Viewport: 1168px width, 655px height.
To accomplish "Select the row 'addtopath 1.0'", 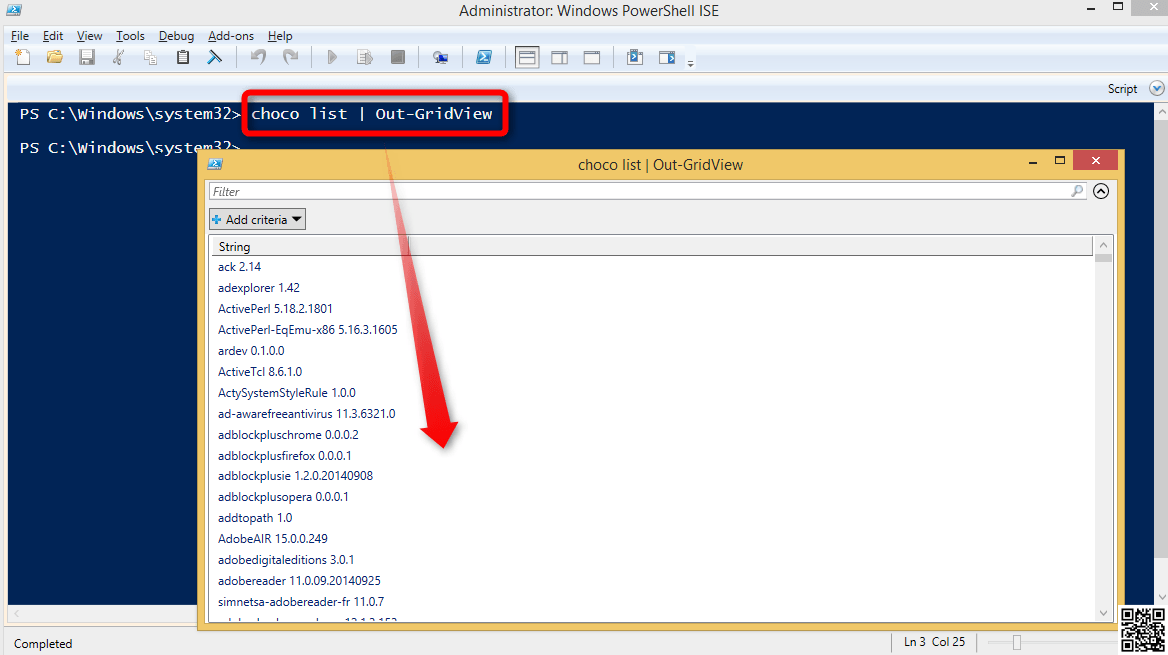I will (x=652, y=517).
